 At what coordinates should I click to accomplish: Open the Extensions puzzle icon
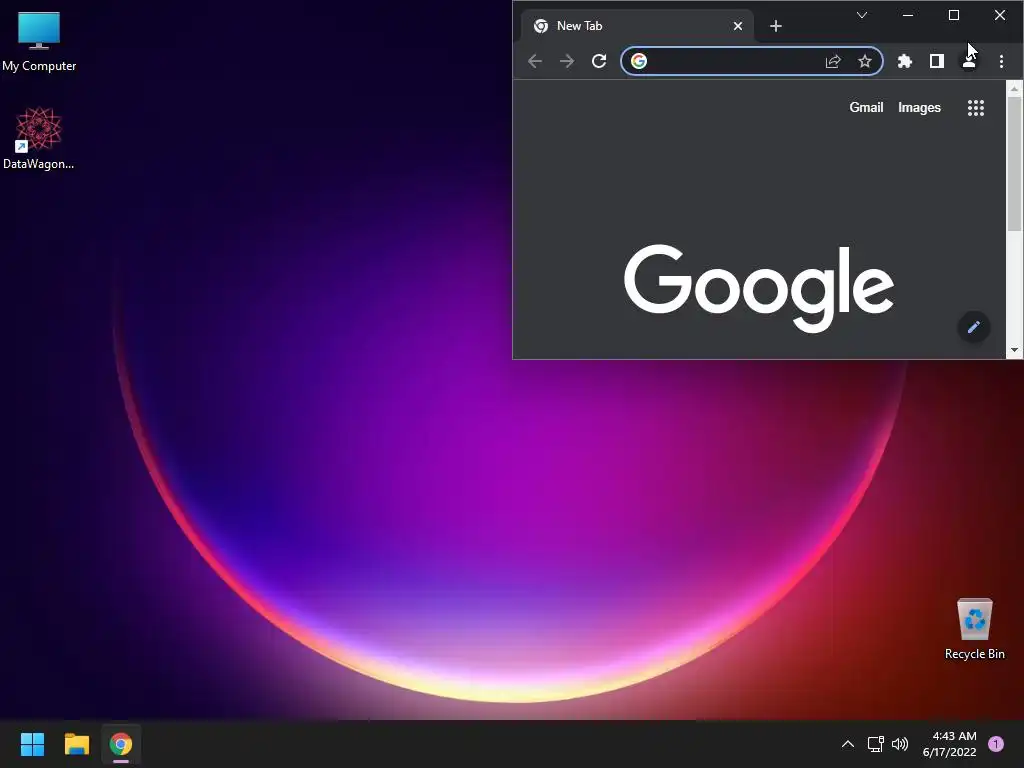(x=904, y=61)
